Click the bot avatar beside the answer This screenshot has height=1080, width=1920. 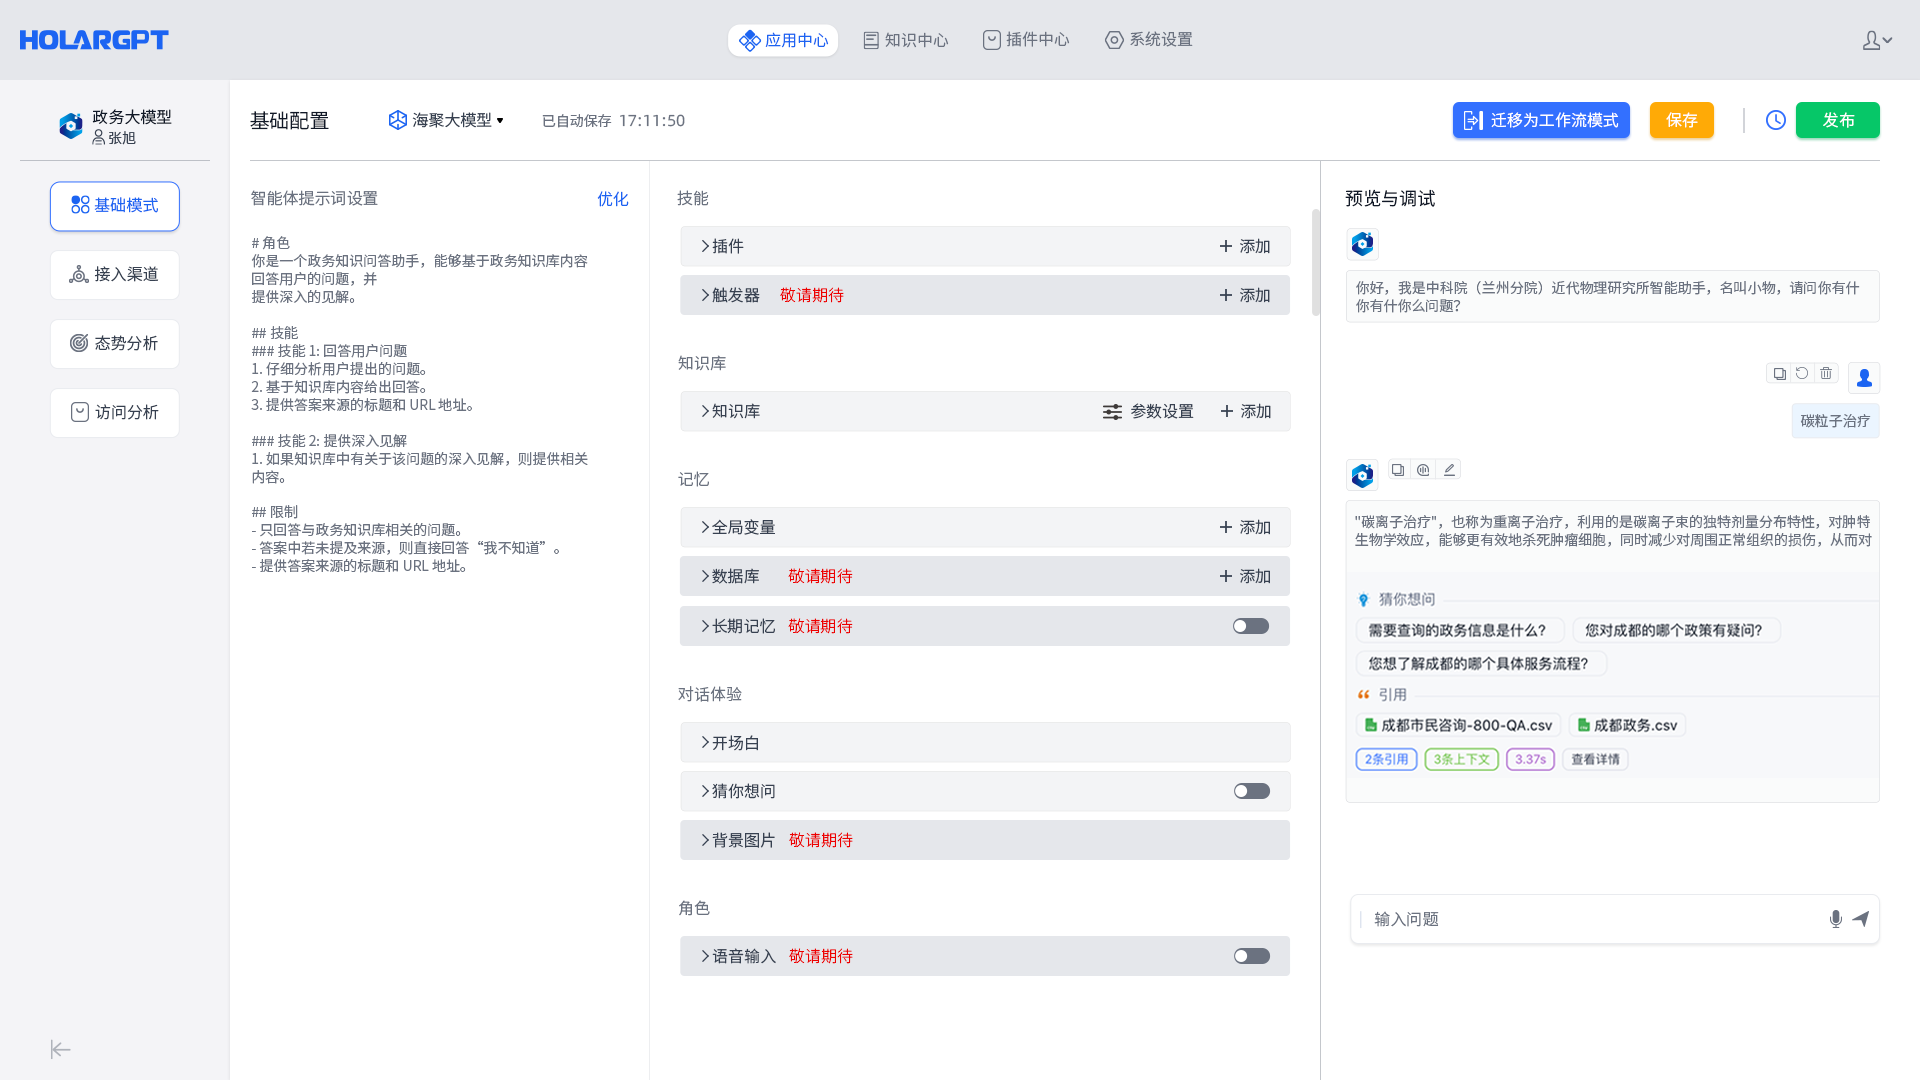coord(1362,475)
